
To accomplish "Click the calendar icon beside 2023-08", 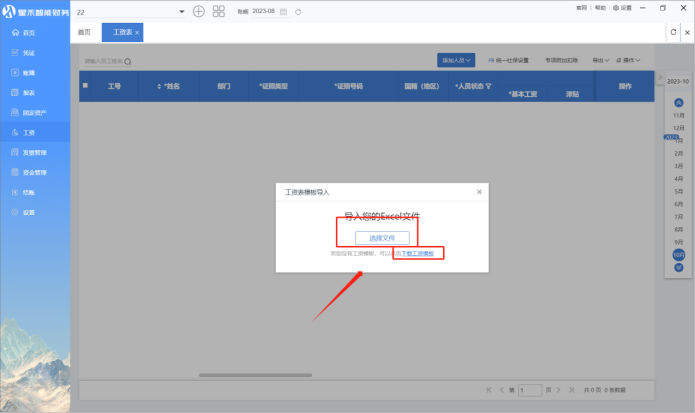I will click(x=284, y=11).
